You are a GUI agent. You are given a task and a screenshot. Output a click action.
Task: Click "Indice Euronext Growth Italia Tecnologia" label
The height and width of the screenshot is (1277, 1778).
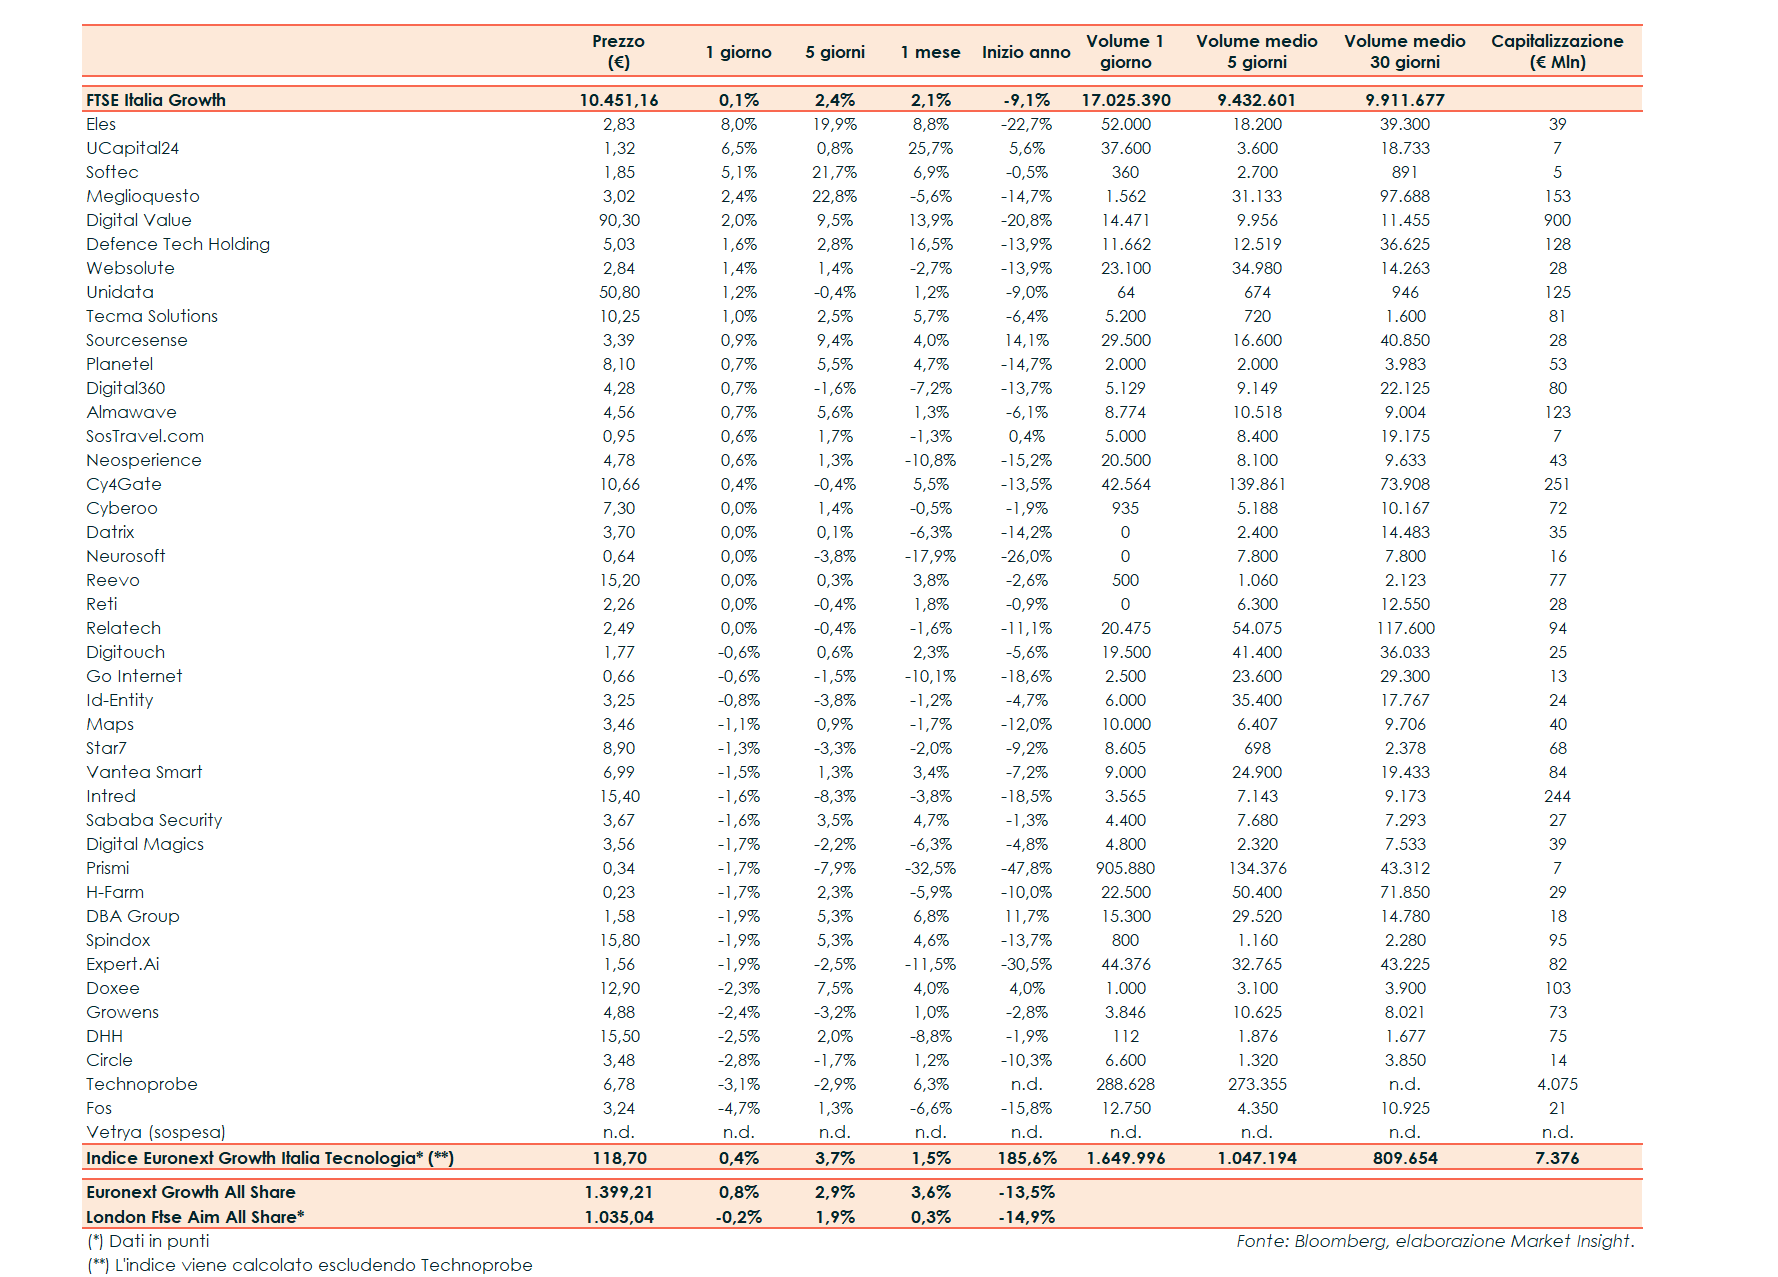click(x=270, y=1158)
